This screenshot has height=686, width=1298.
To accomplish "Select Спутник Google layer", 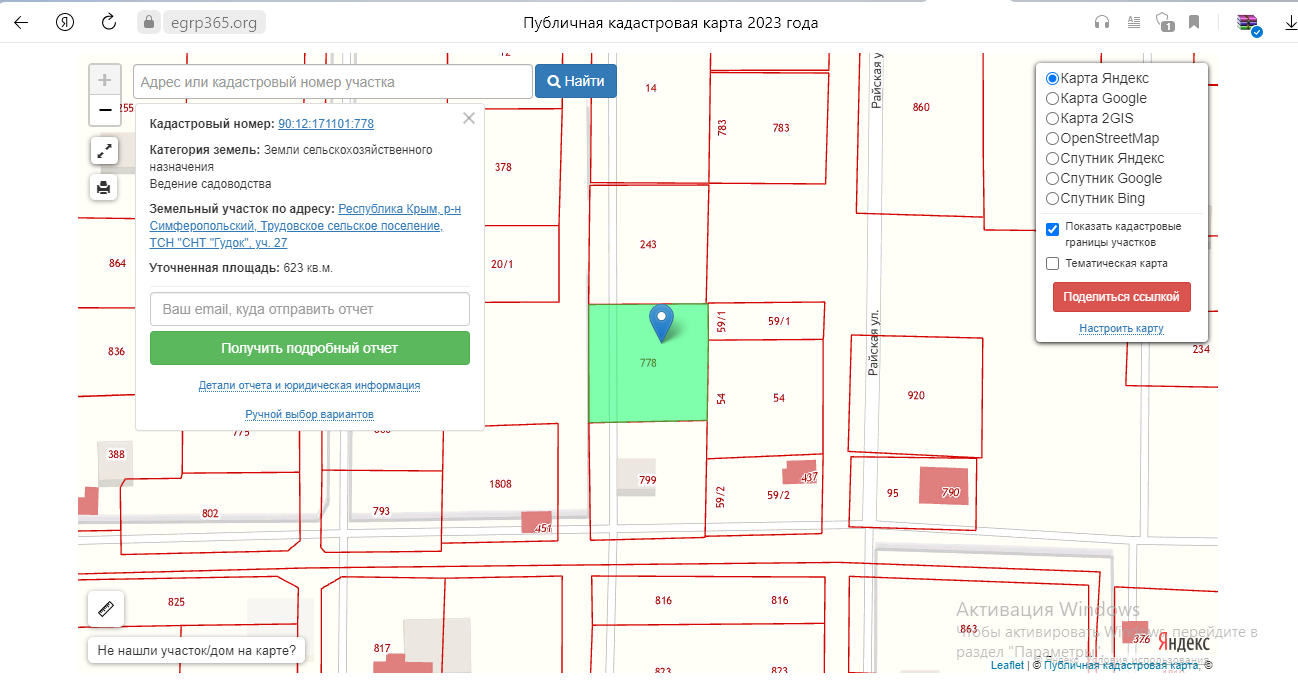I will pos(1052,178).
